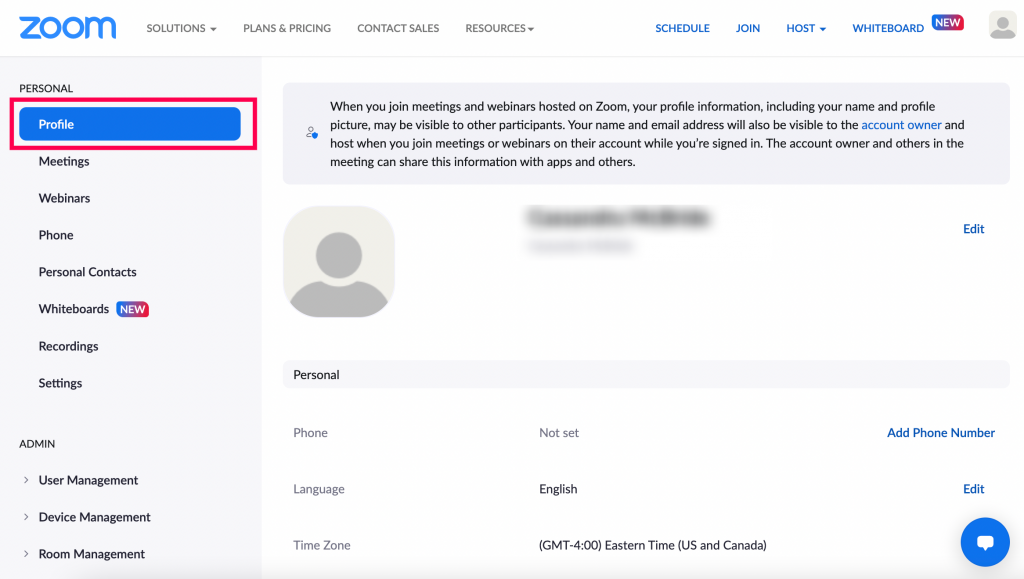Image resolution: width=1024 pixels, height=579 pixels.
Task: Click Edit next to Language
Action: pos(972,489)
